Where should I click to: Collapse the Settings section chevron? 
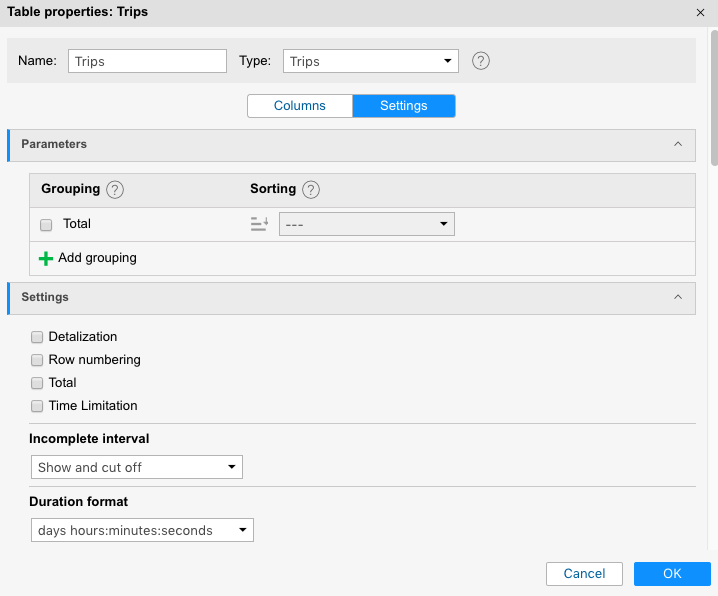tap(678, 298)
